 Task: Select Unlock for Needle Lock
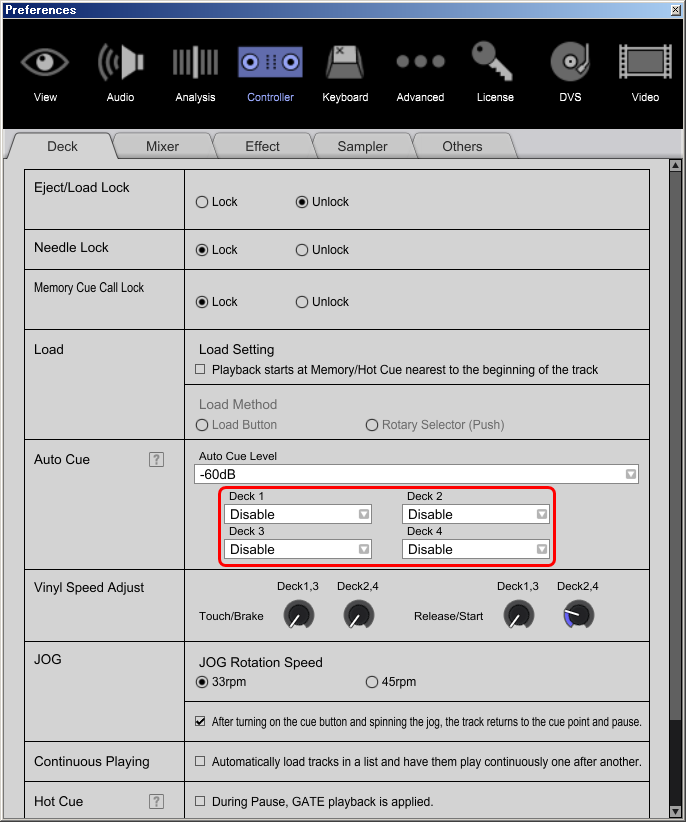(302, 250)
